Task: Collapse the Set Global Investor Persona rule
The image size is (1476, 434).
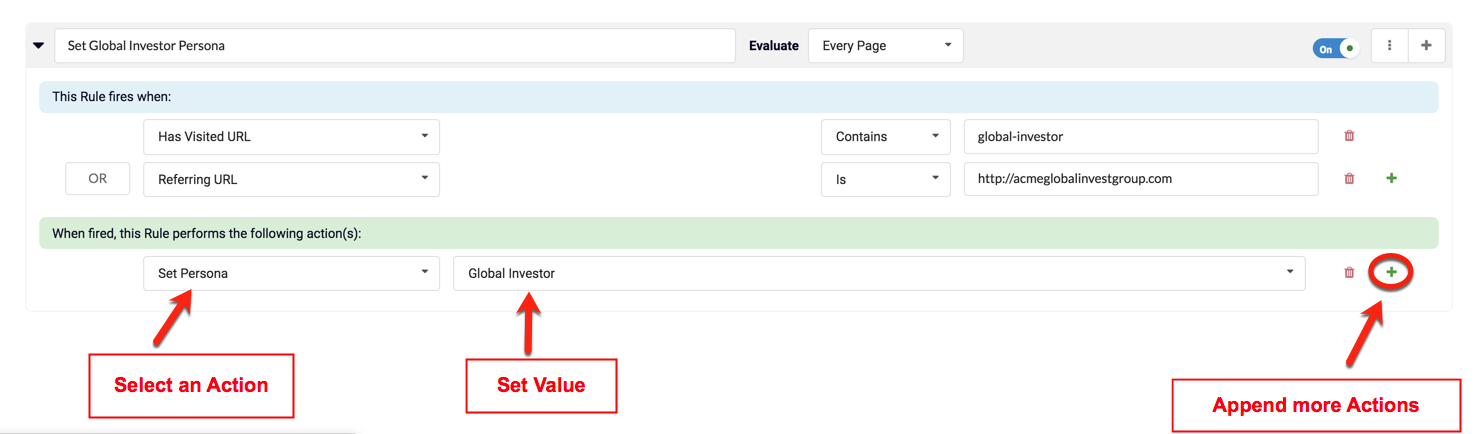Action: pyautogui.click(x=39, y=46)
